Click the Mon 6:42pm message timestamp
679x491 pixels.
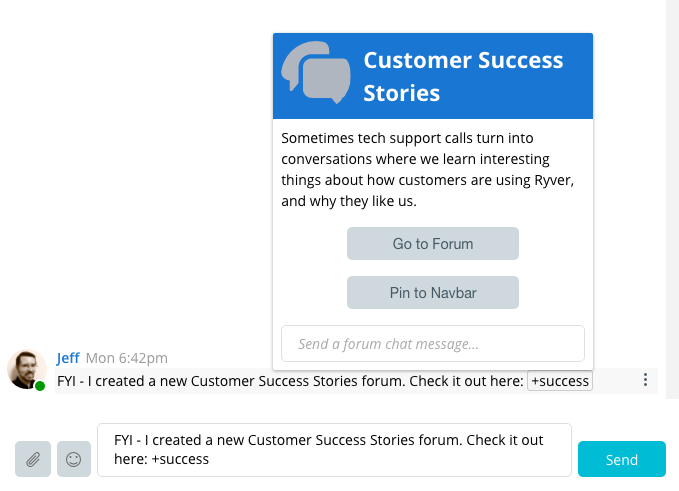click(x=126, y=358)
